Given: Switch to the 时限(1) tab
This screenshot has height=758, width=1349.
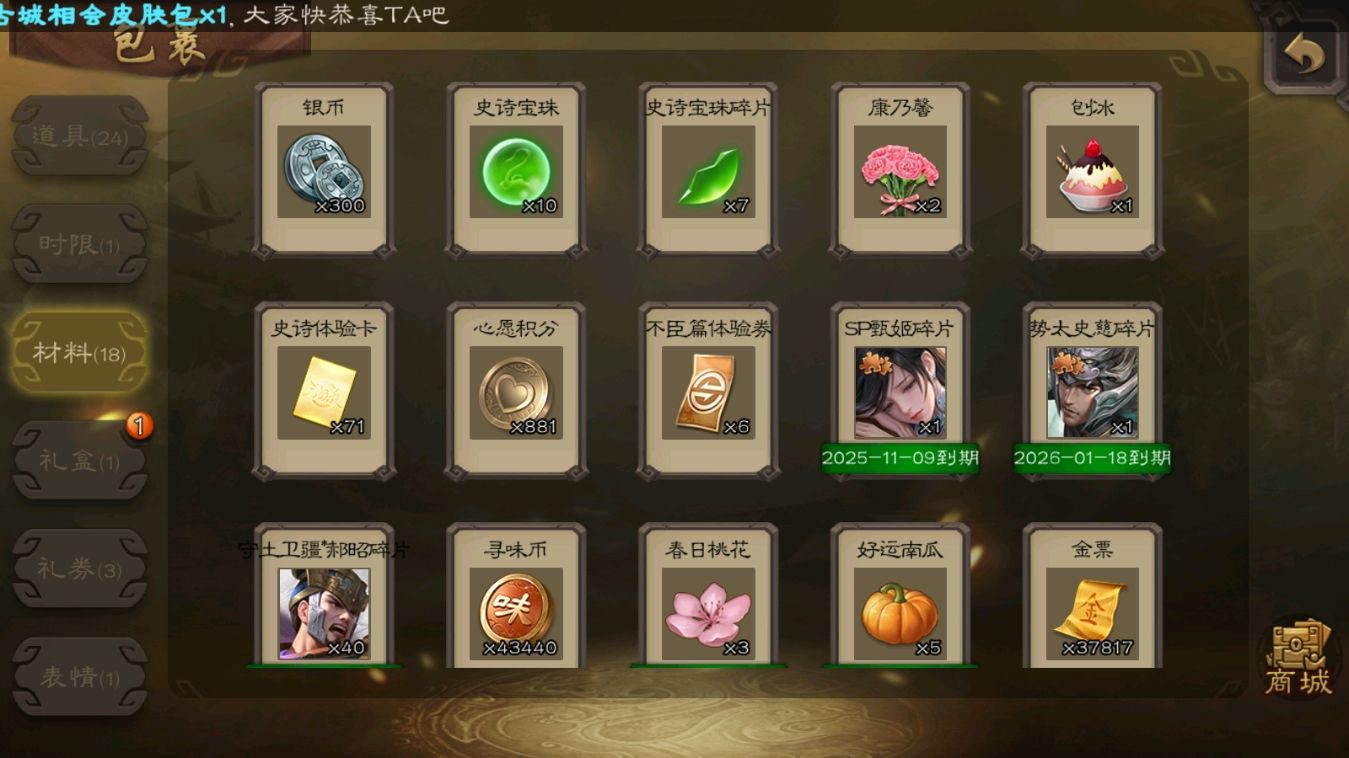Looking at the screenshot, I should tap(80, 244).
